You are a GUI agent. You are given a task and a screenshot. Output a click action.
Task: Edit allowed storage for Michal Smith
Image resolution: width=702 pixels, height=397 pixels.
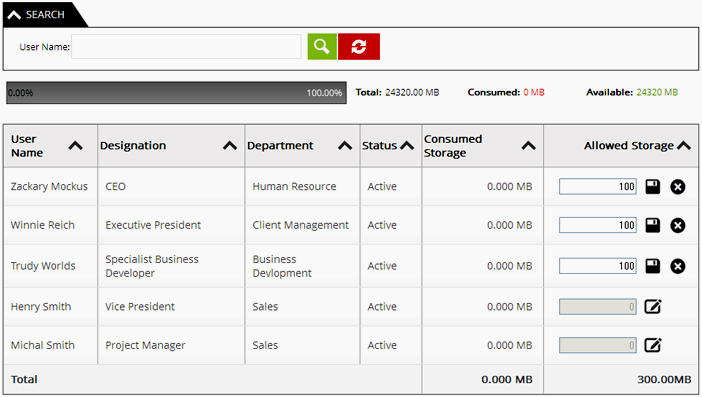tap(653, 345)
